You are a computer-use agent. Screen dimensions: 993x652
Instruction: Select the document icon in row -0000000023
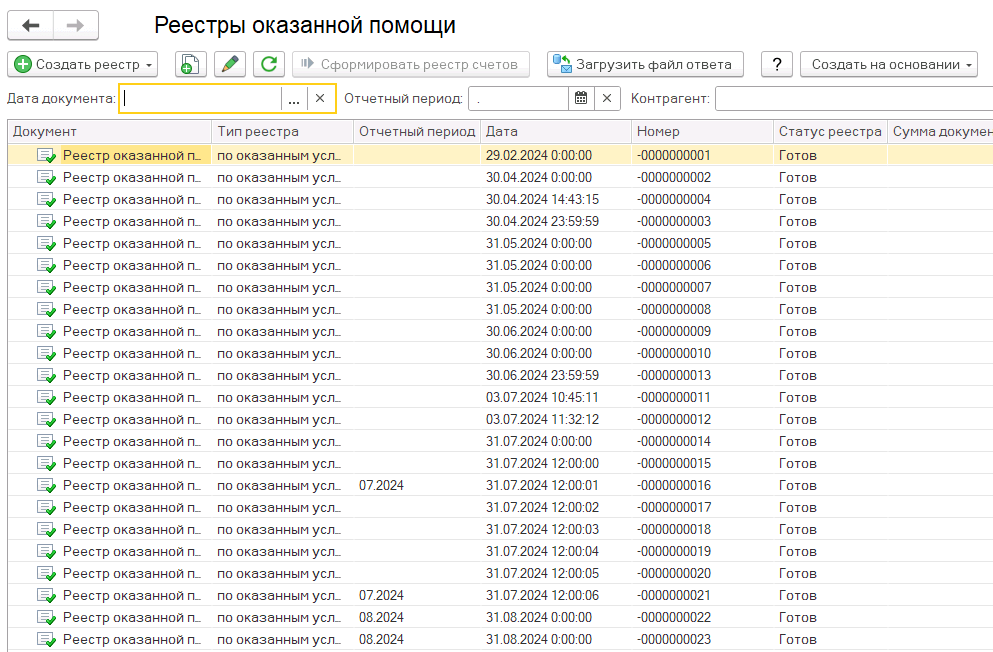[x=46, y=639]
